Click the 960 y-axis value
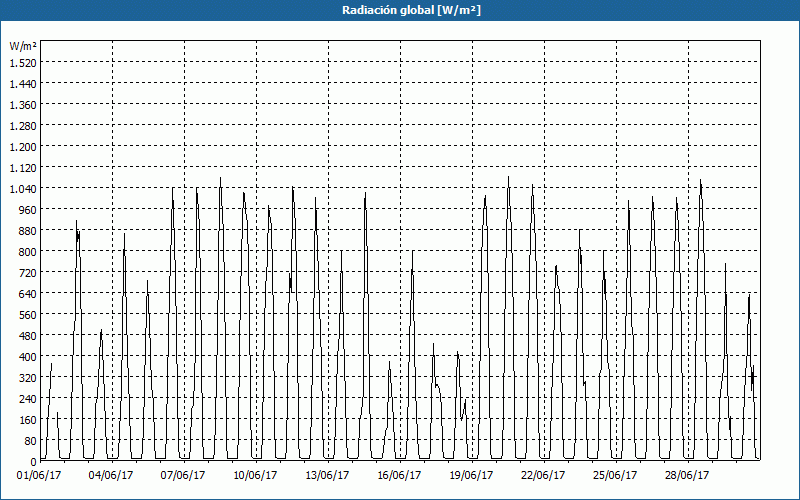This screenshot has width=800, height=500. coord(29,210)
